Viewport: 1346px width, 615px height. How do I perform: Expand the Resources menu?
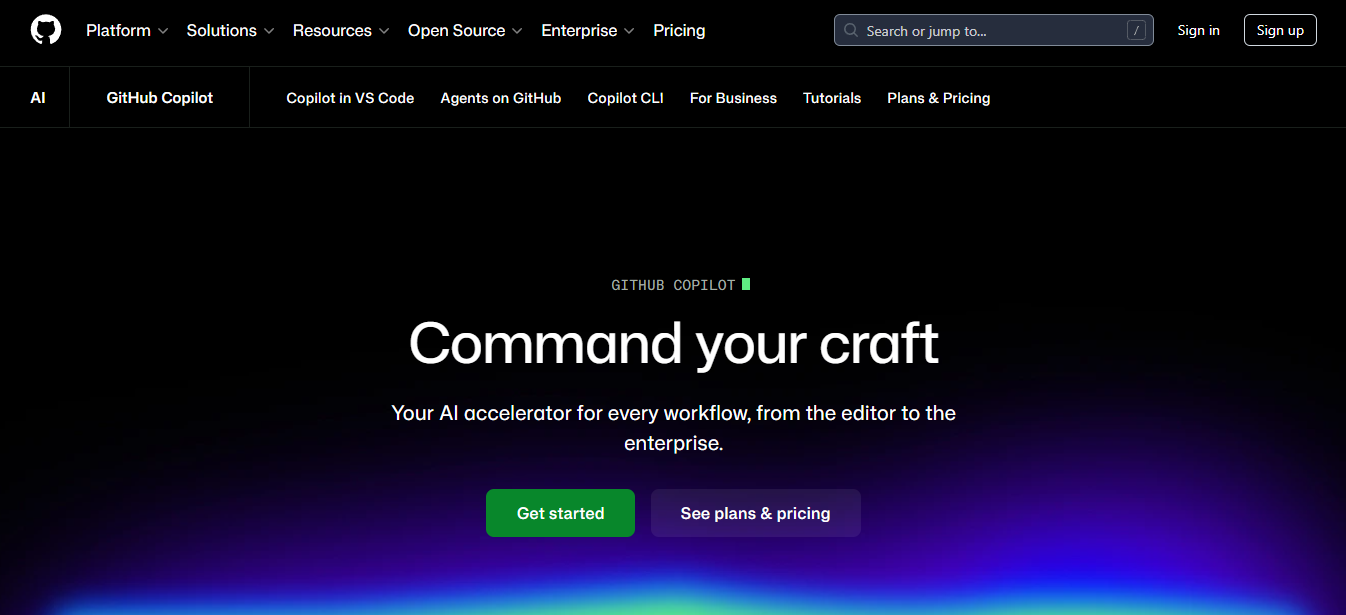(x=340, y=30)
